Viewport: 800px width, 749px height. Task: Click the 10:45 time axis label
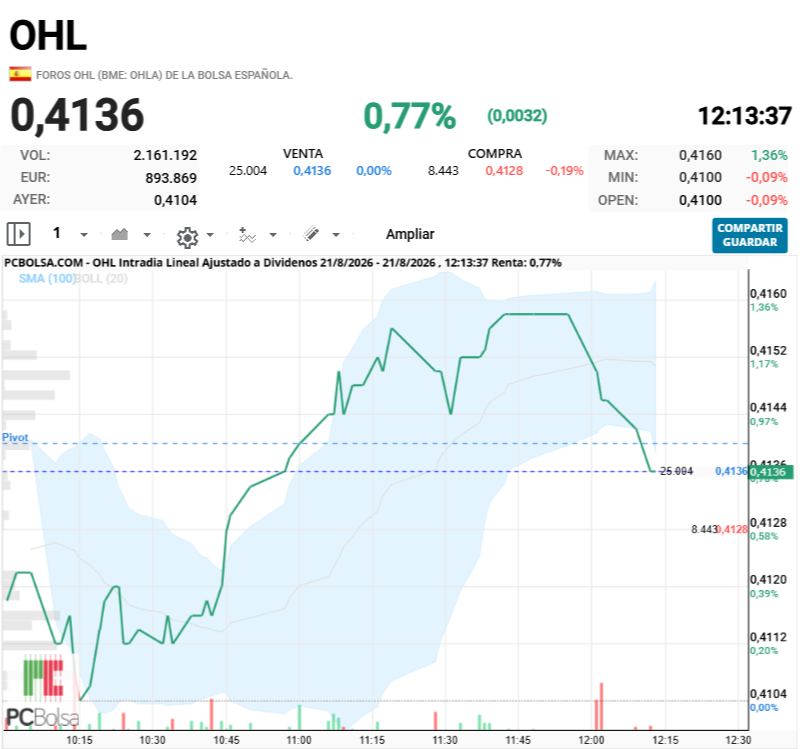[x=226, y=740]
